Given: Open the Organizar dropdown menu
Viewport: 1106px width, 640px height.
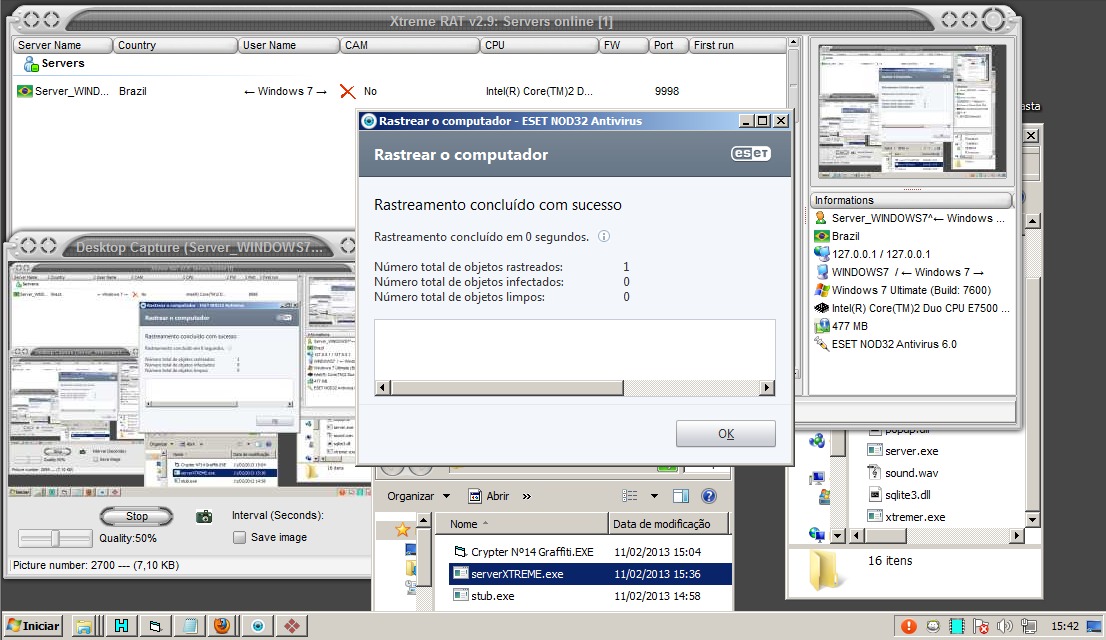Looking at the screenshot, I should coord(418,496).
